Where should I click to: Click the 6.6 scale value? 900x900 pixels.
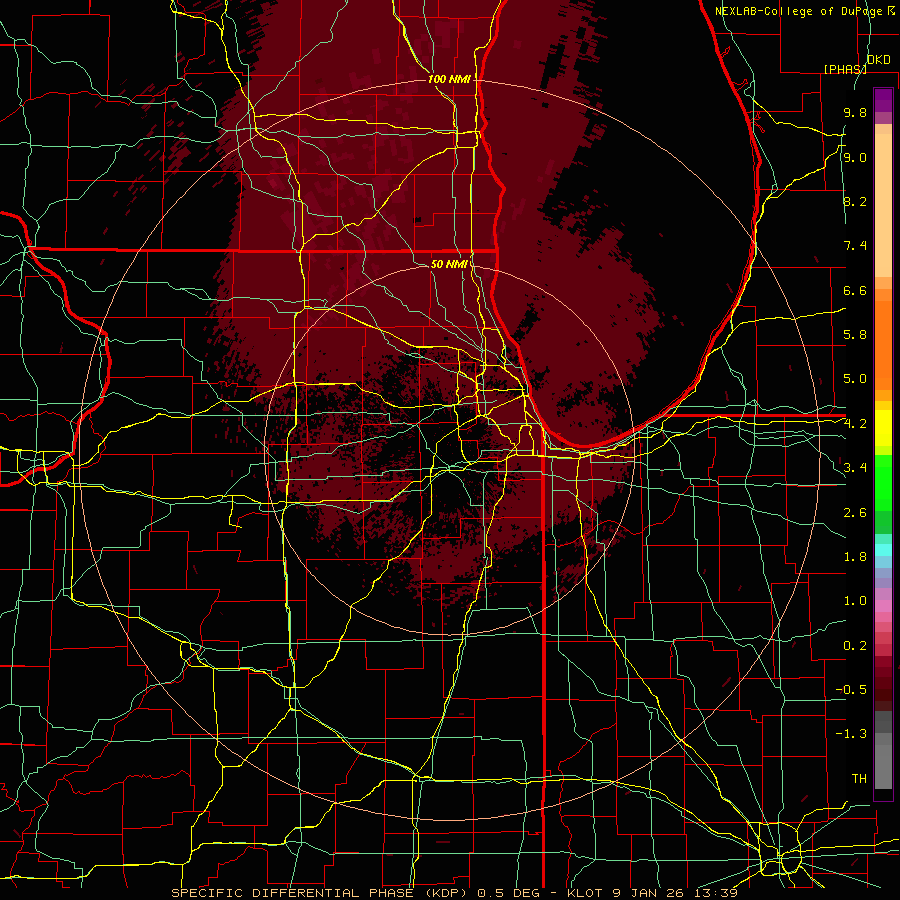(x=855, y=290)
